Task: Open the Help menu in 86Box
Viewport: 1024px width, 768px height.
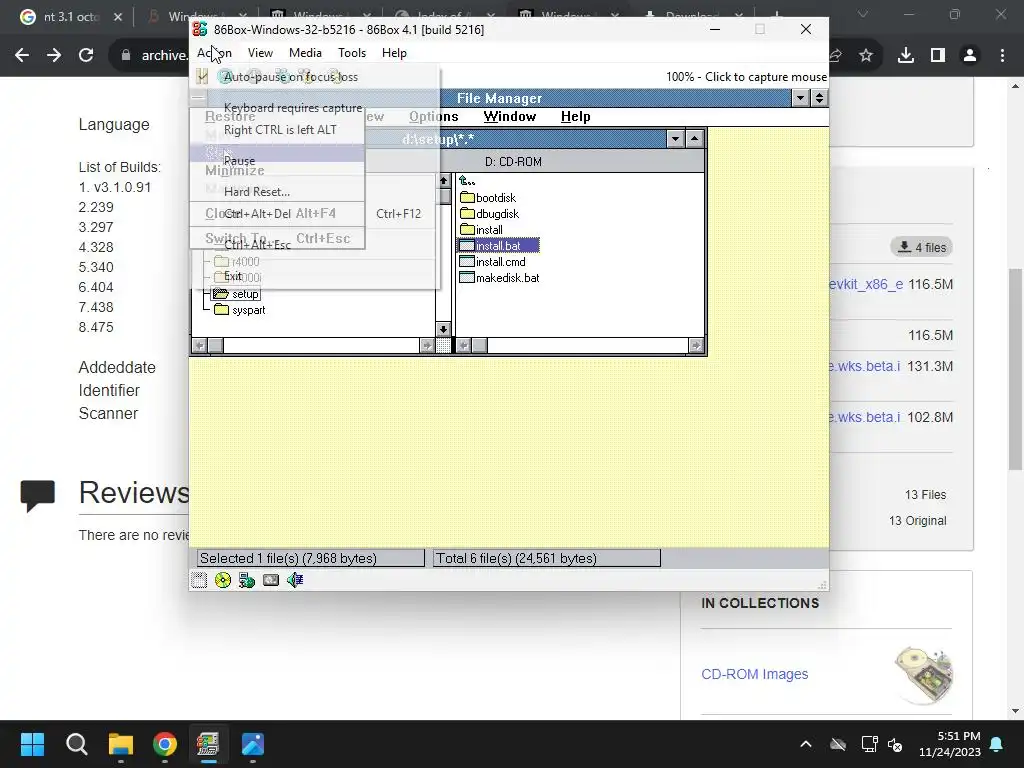Action: [394, 53]
